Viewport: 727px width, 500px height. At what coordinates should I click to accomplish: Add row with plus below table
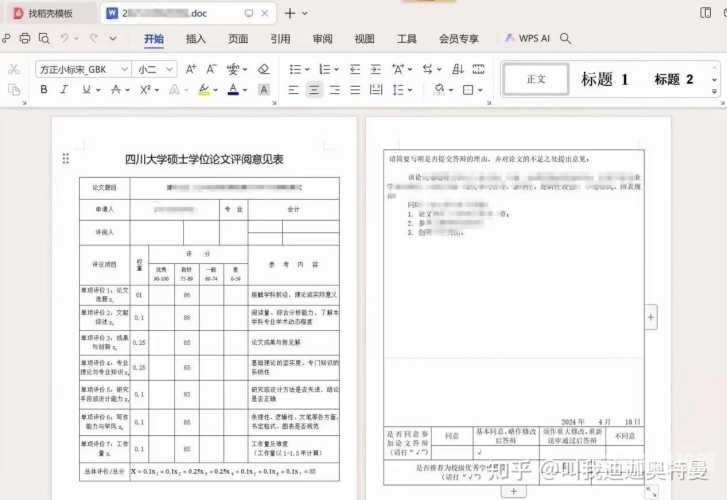click(514, 491)
